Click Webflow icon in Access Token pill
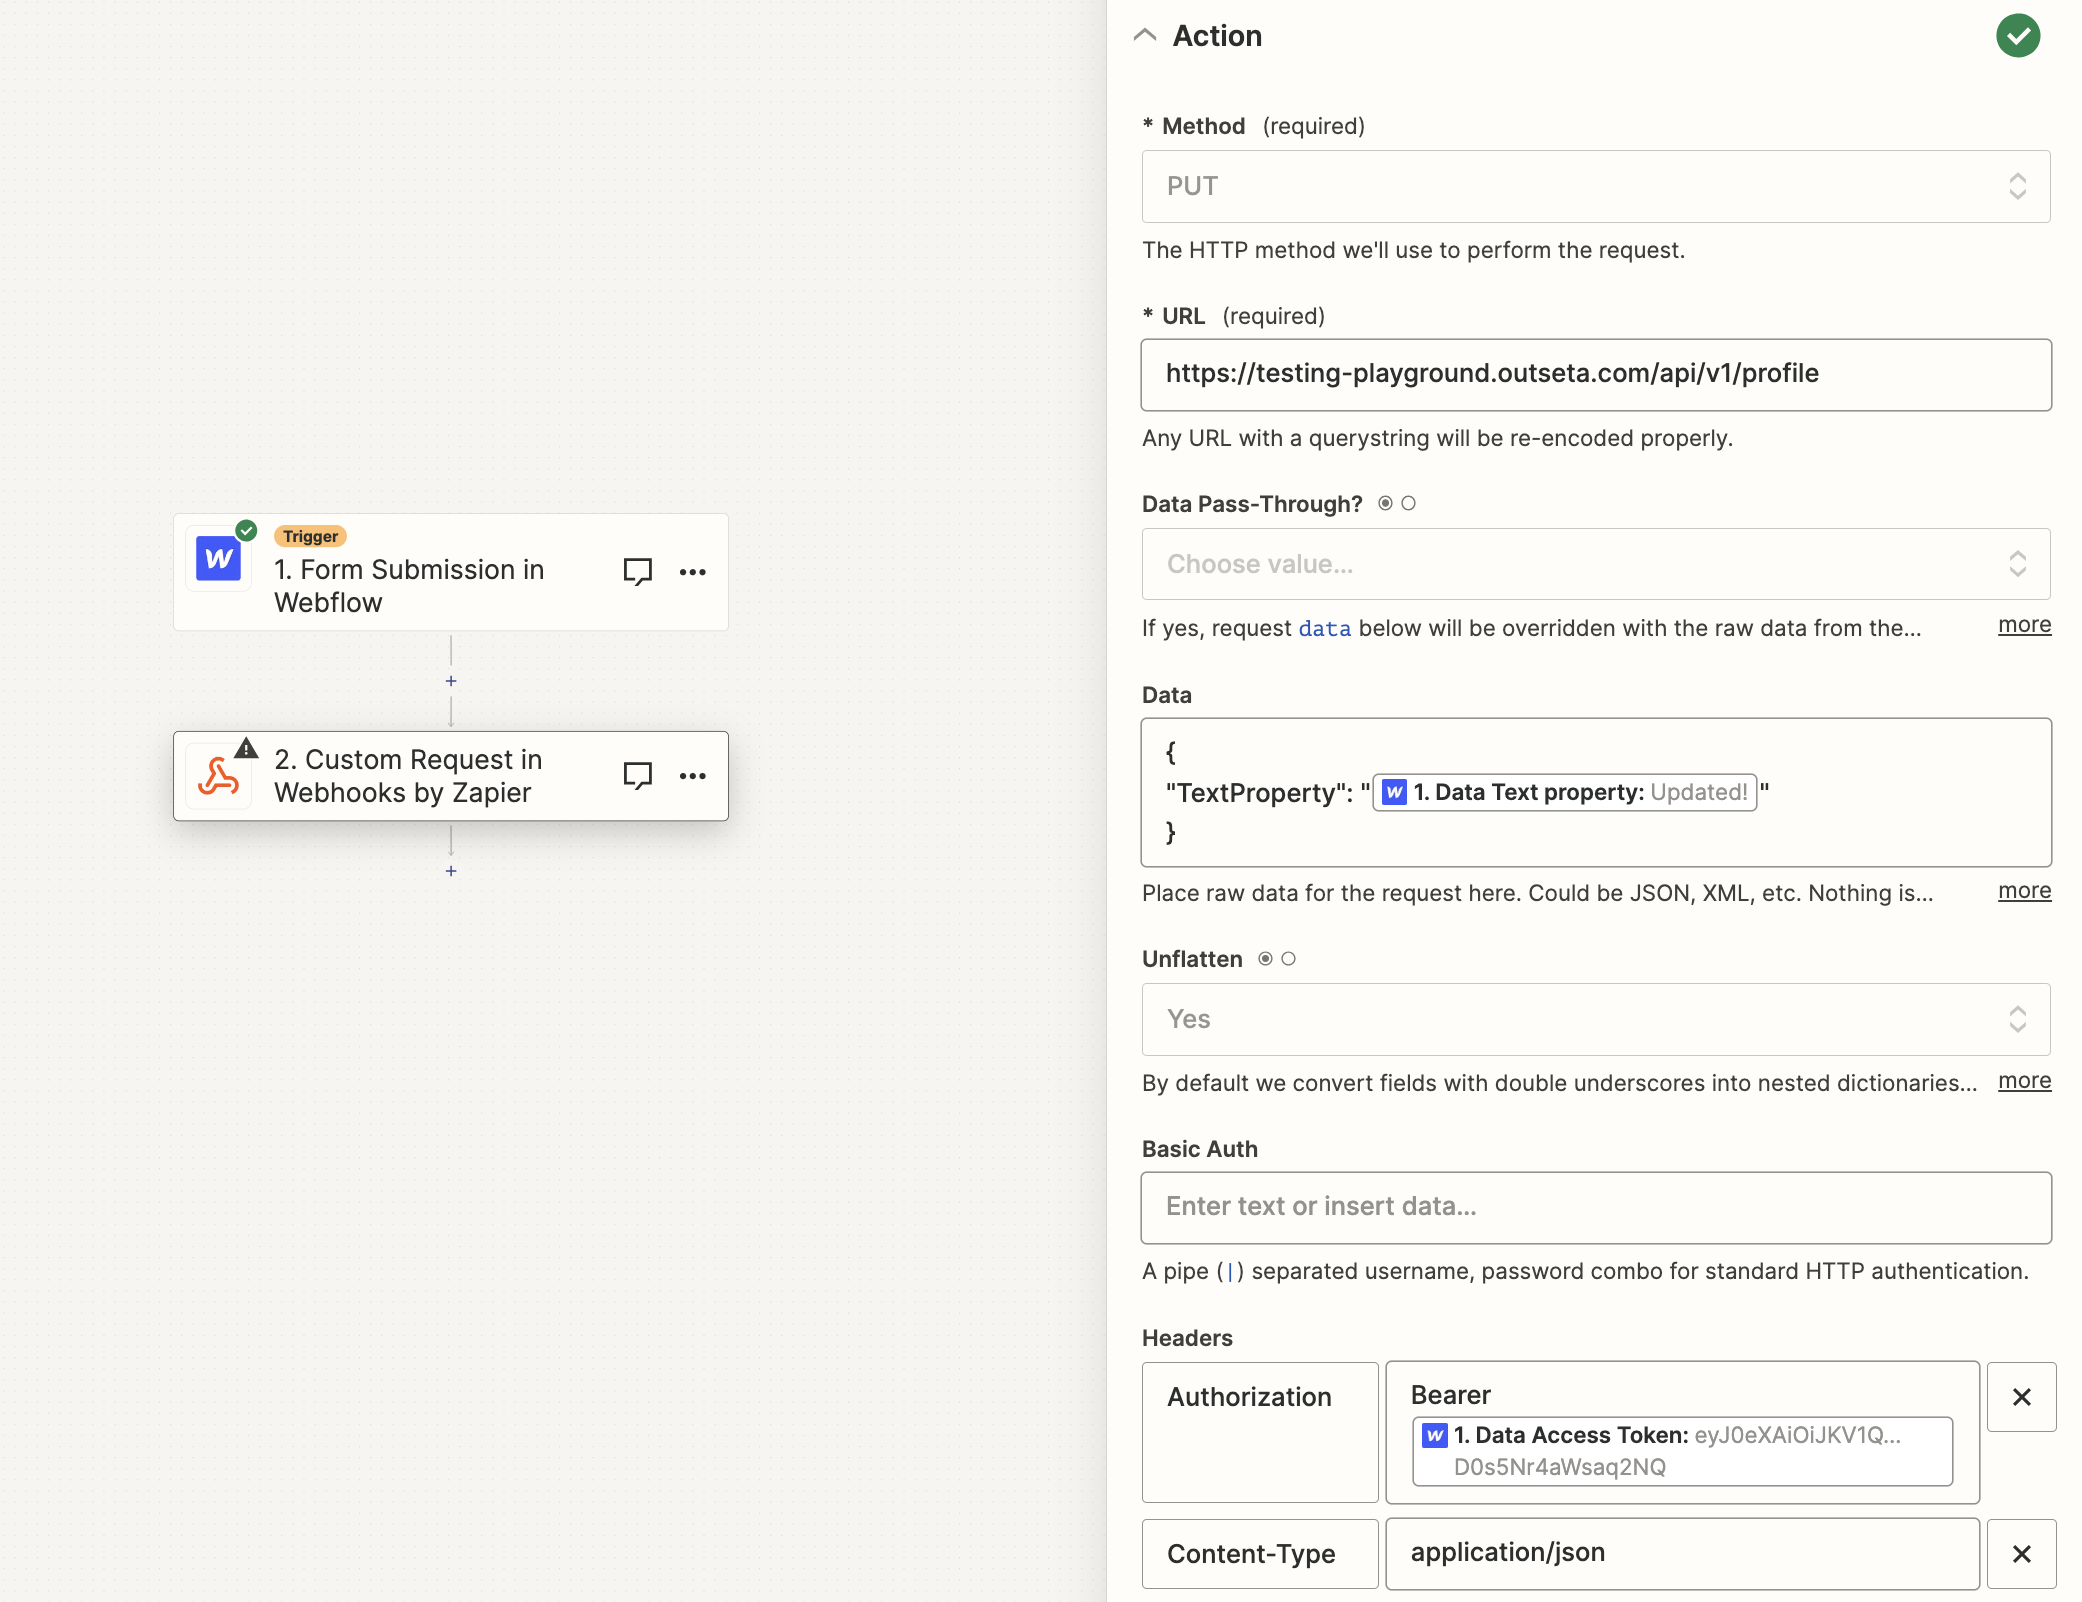Screen dimensions: 2082x1602 click(1435, 1435)
